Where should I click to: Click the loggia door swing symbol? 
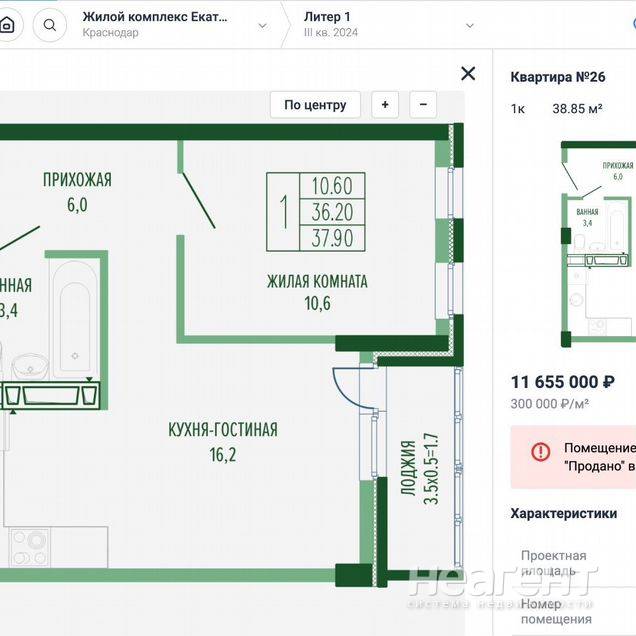(x=345, y=388)
